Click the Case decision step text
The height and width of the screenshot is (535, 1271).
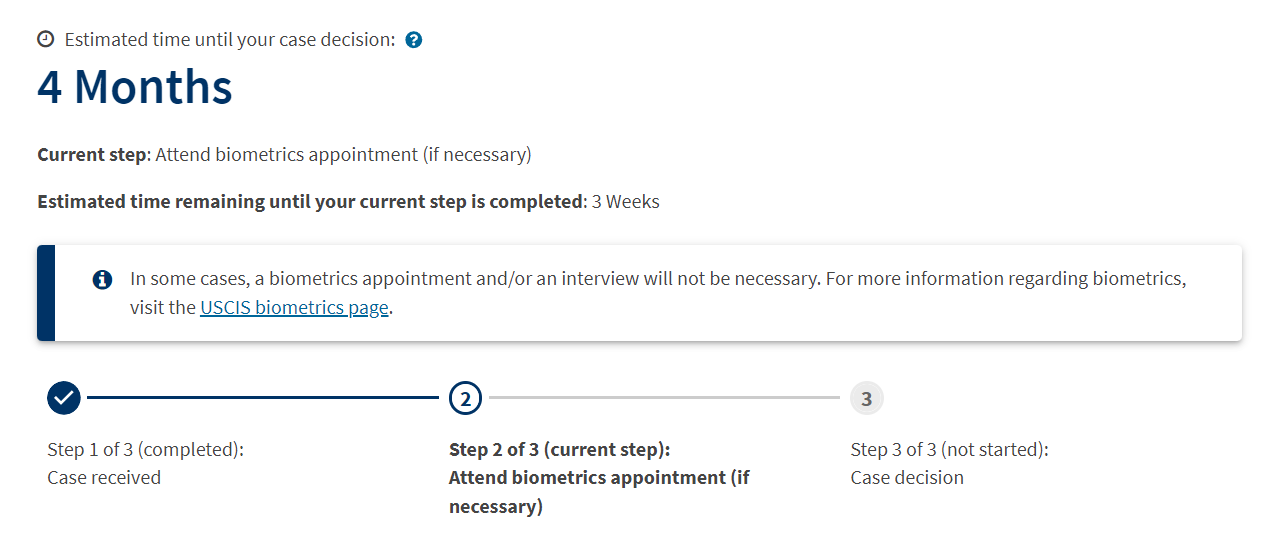pos(907,477)
